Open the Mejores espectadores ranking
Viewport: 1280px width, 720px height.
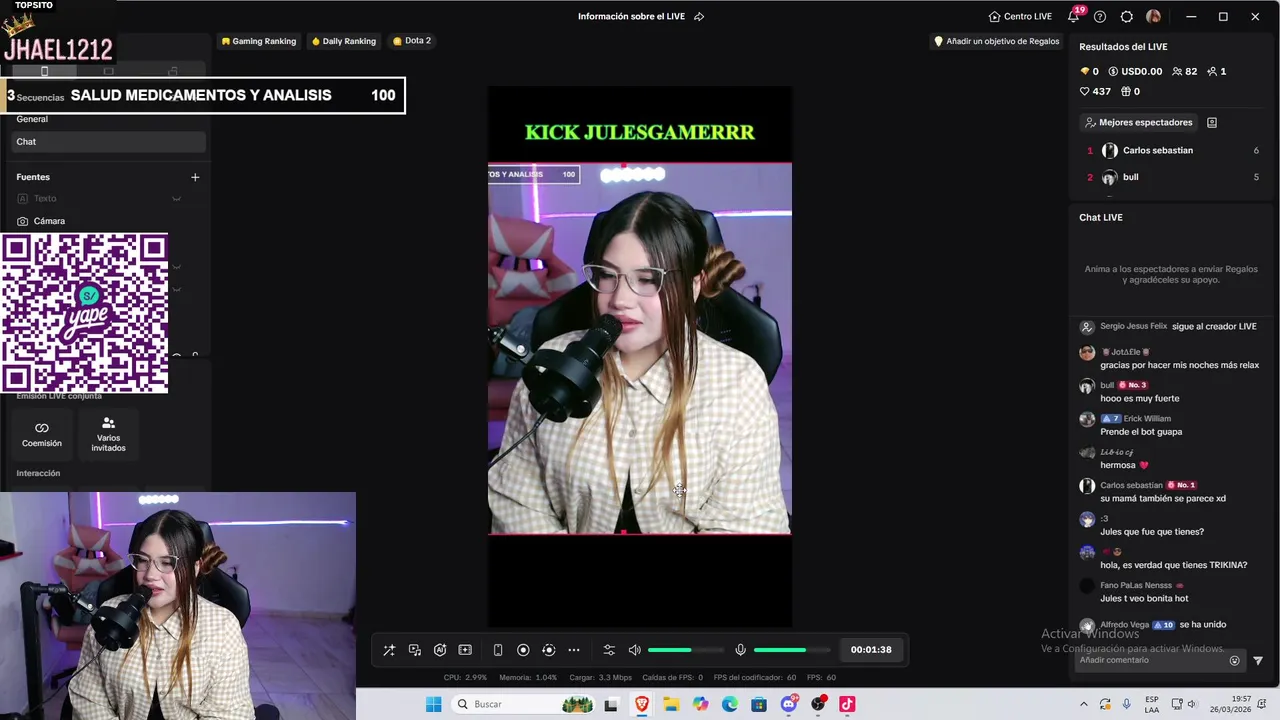coord(1139,122)
